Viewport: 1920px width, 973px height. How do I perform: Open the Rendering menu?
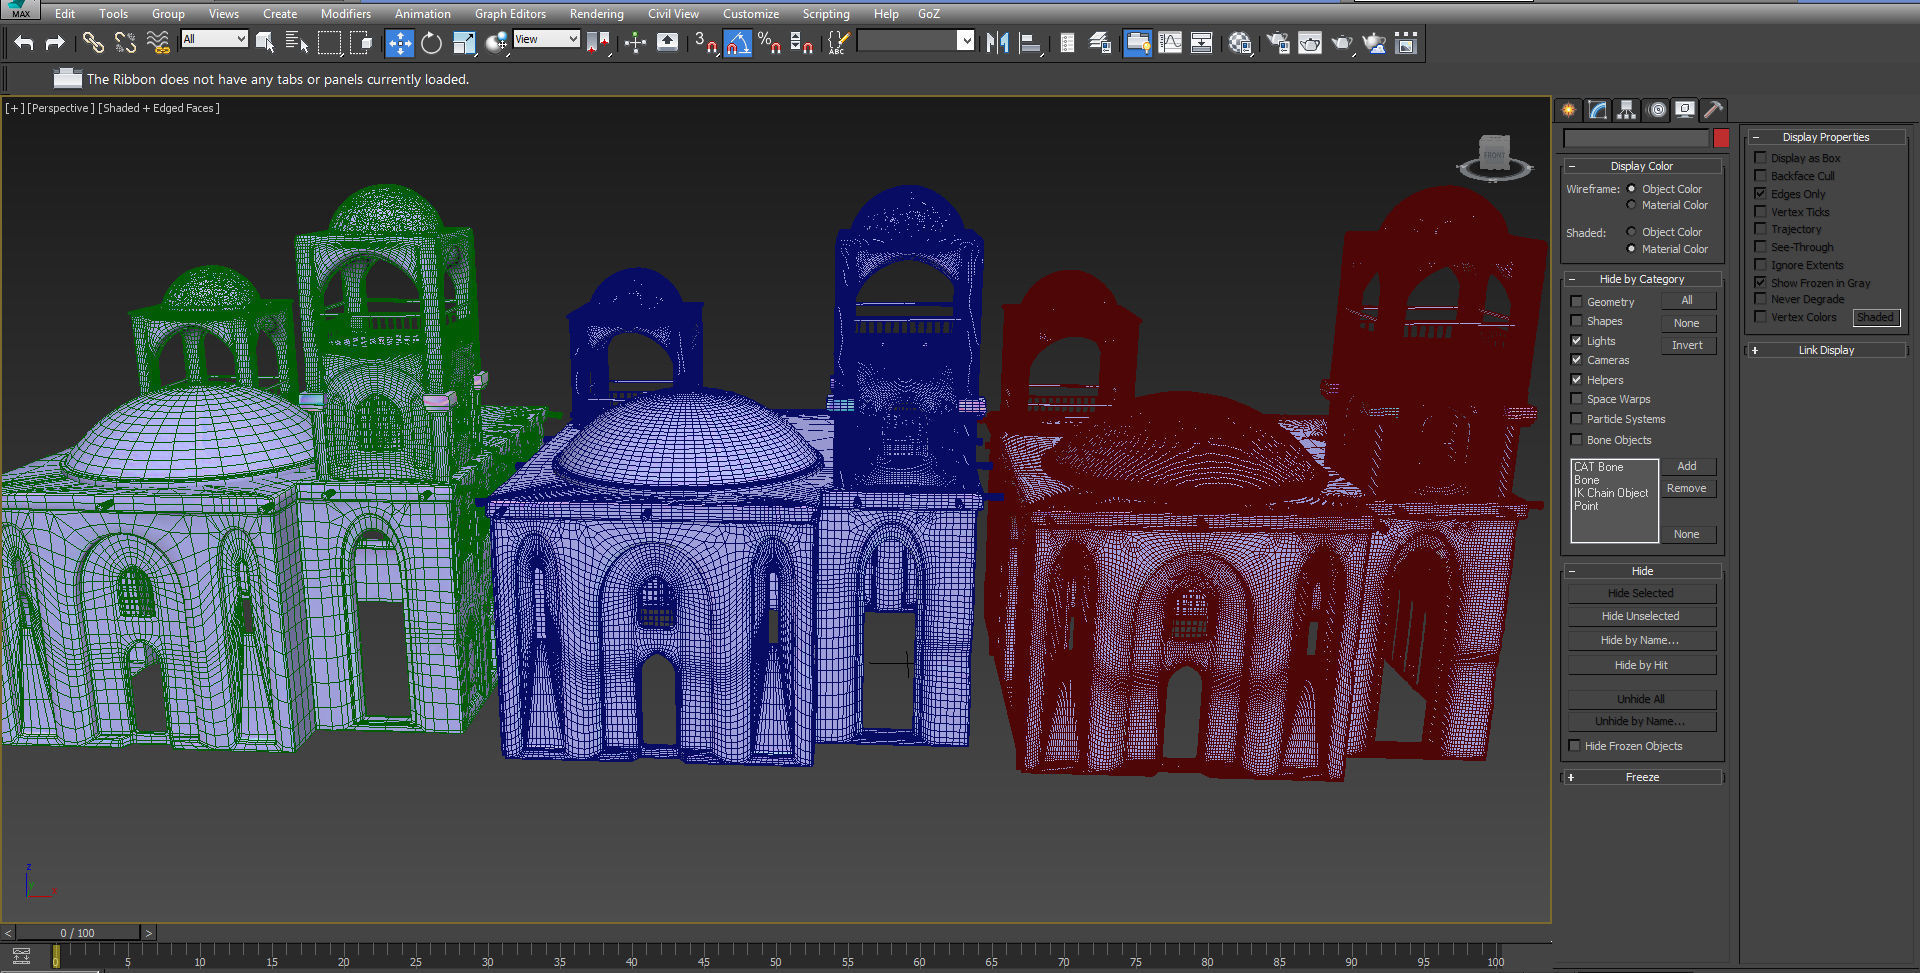point(597,14)
